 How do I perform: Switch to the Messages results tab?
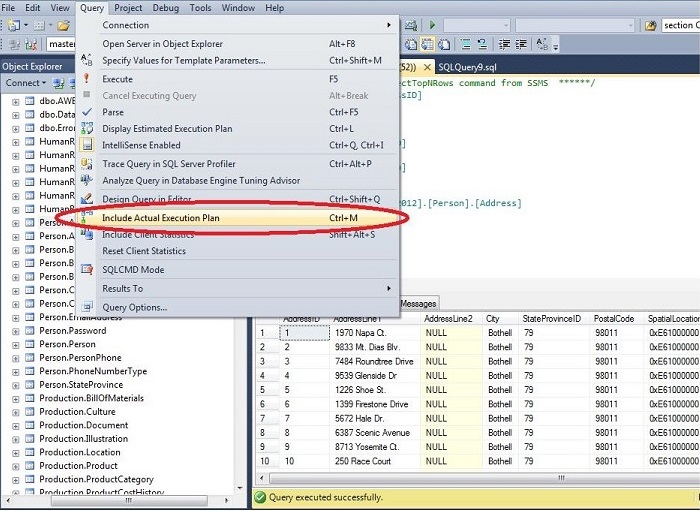point(418,303)
